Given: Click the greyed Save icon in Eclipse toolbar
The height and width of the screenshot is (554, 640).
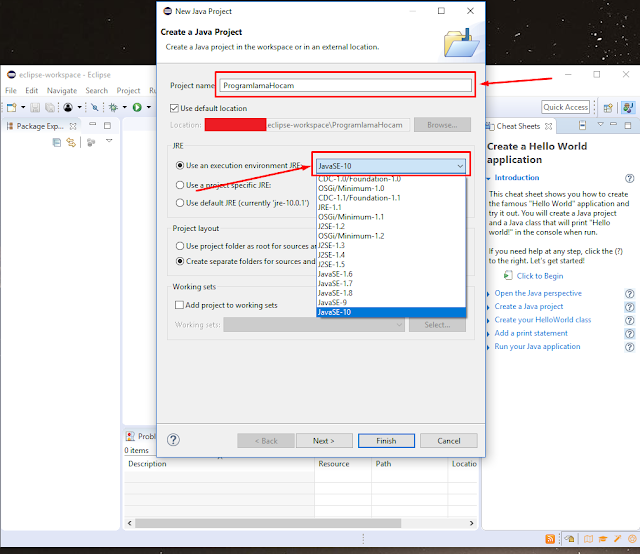Looking at the screenshot, I should [35, 107].
